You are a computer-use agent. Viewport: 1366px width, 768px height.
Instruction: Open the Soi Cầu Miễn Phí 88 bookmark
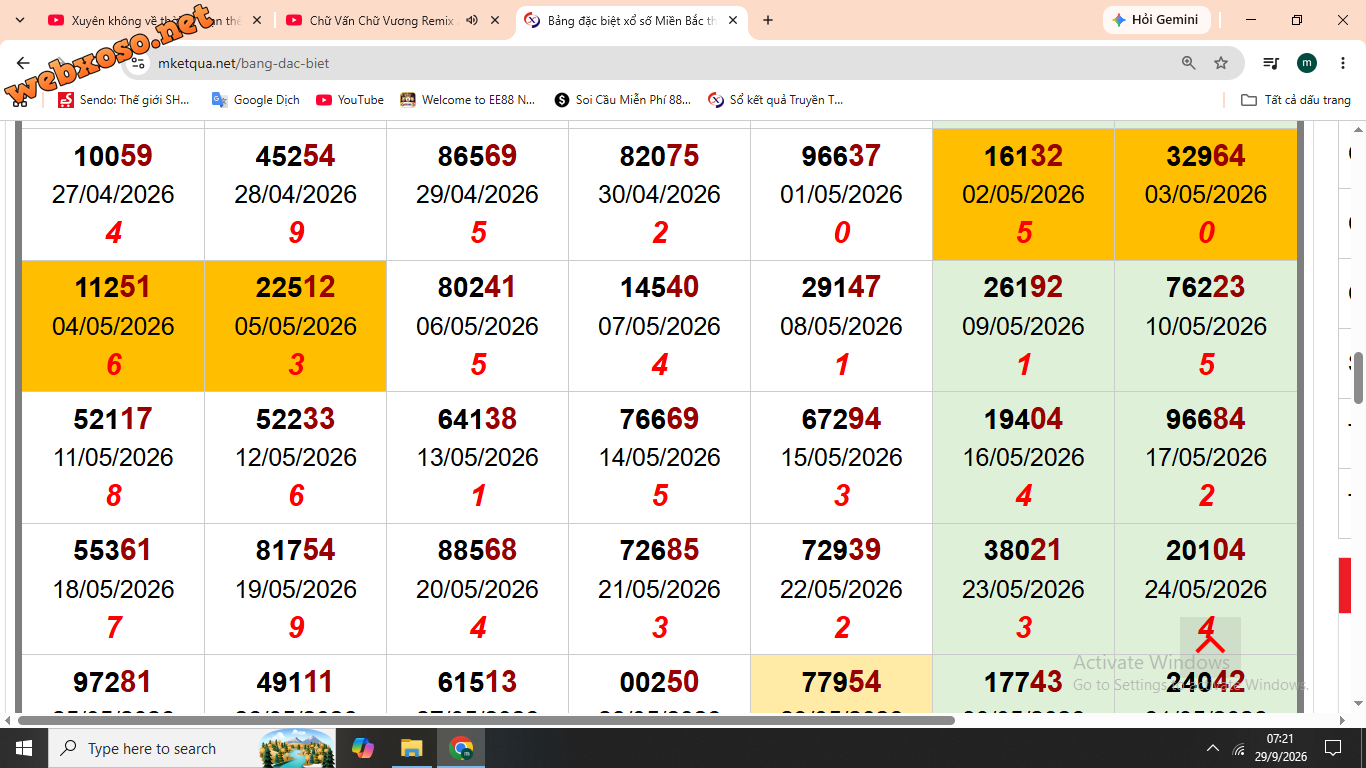click(622, 100)
